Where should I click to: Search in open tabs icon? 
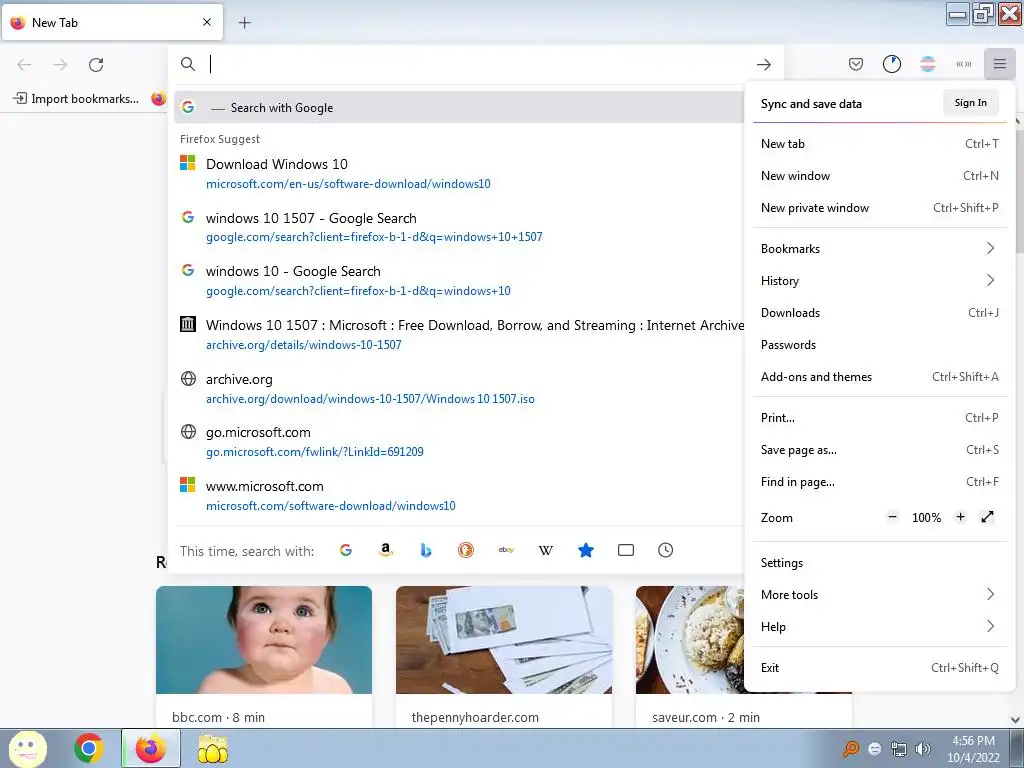coord(626,551)
